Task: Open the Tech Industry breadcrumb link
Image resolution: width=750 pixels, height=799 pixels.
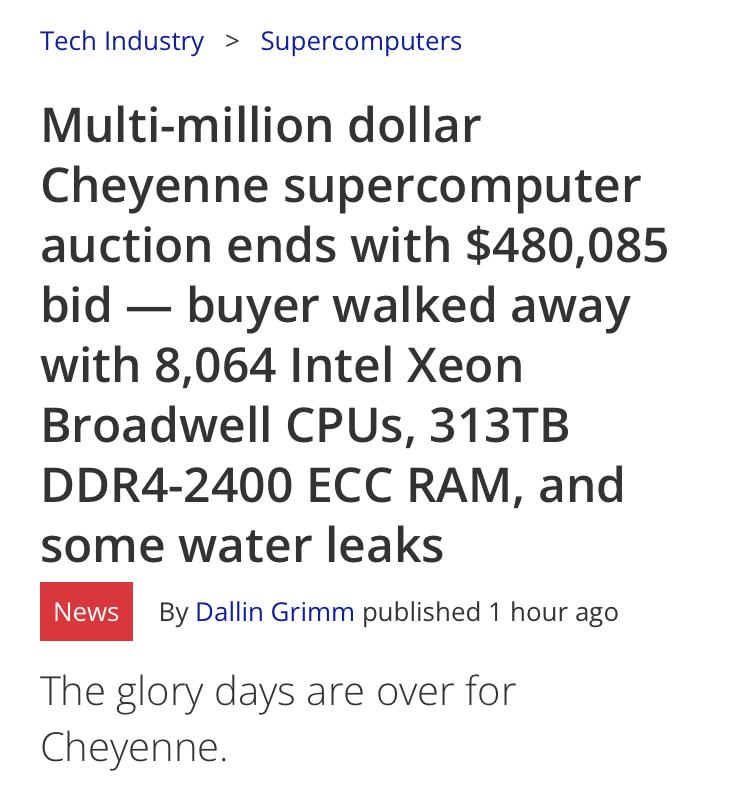Action: (122, 42)
